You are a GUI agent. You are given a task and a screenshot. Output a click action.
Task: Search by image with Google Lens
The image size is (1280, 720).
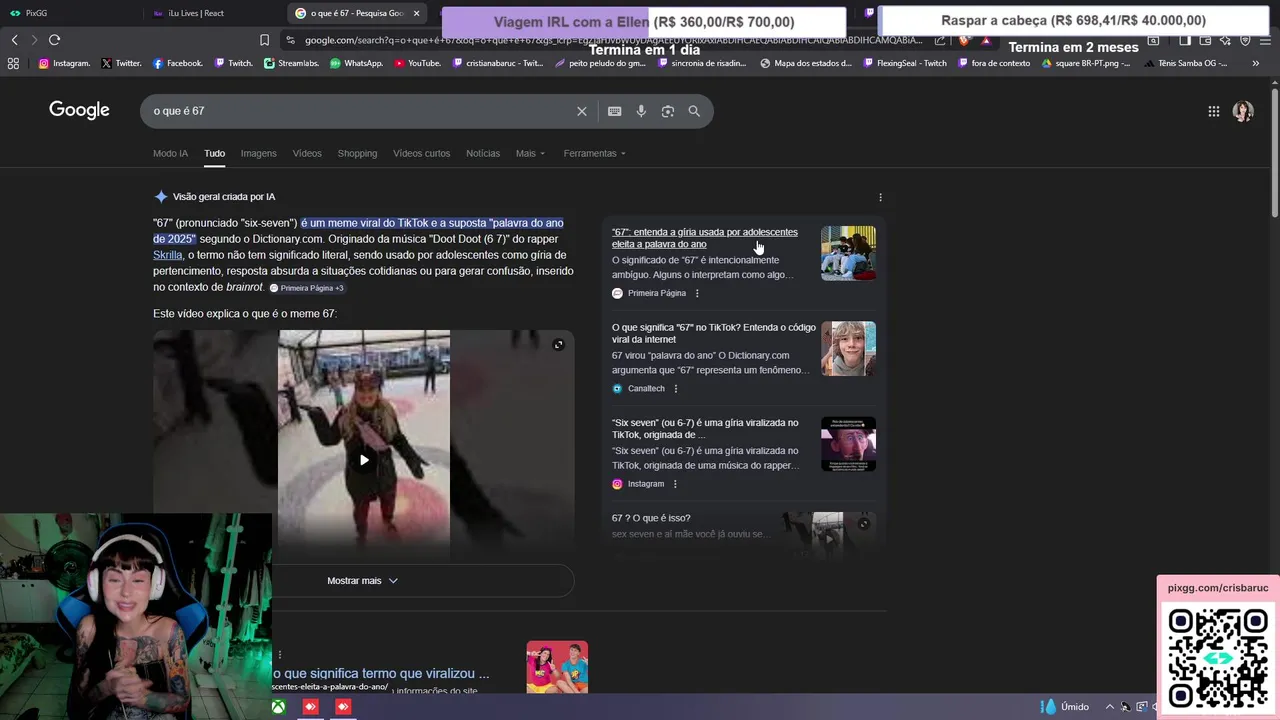(x=667, y=111)
